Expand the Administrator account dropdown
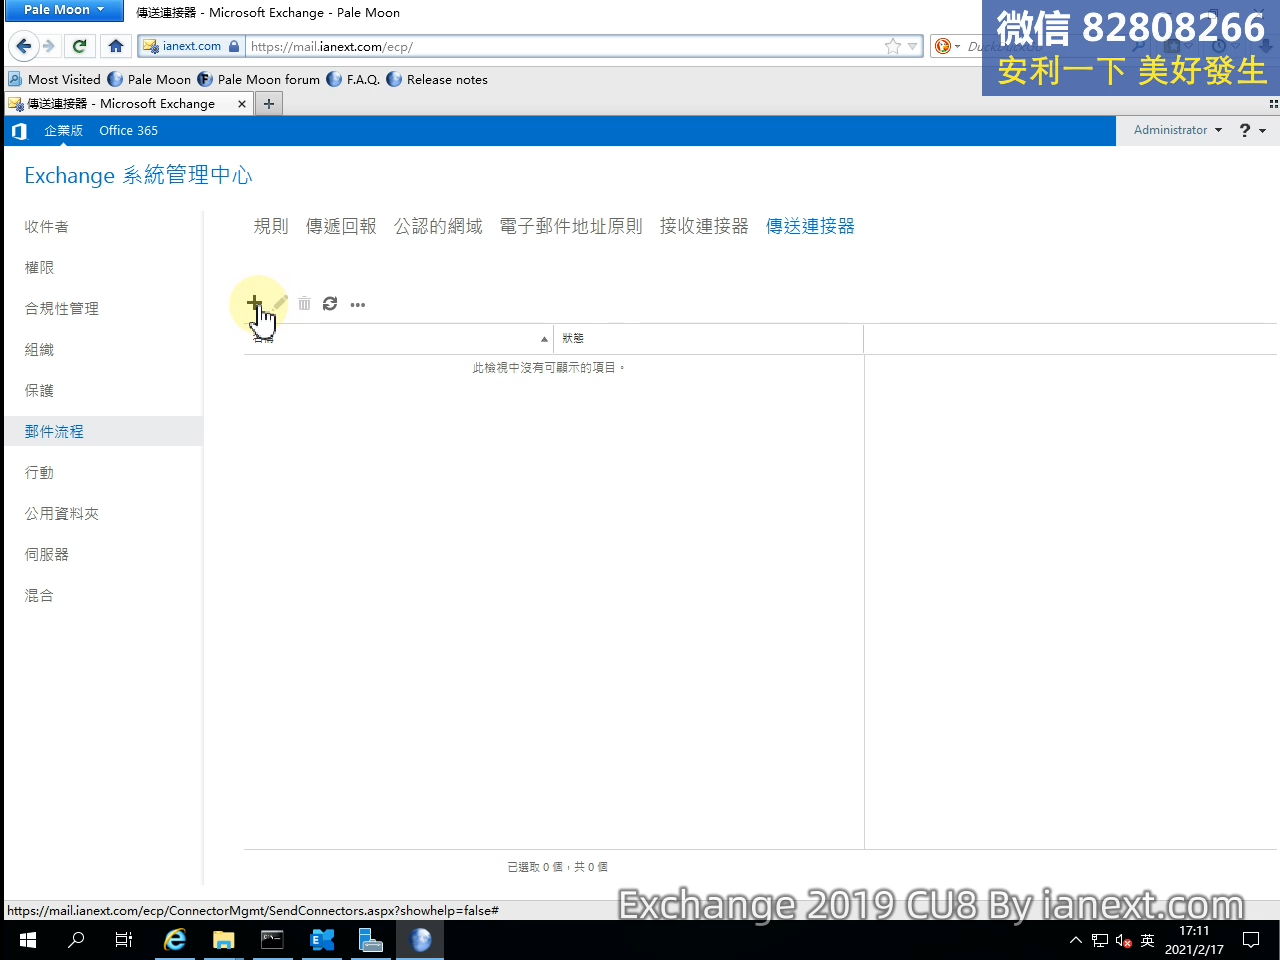 tap(1177, 130)
